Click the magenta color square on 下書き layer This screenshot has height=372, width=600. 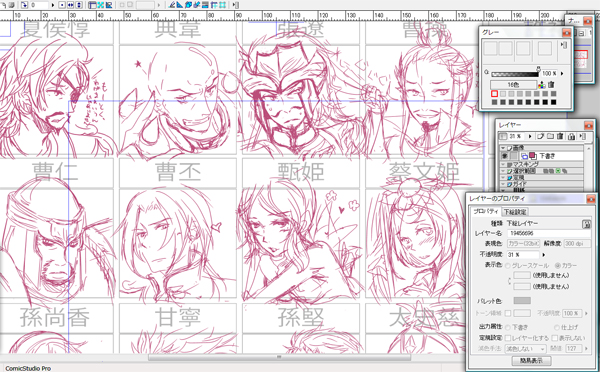pyautogui.click(x=532, y=155)
